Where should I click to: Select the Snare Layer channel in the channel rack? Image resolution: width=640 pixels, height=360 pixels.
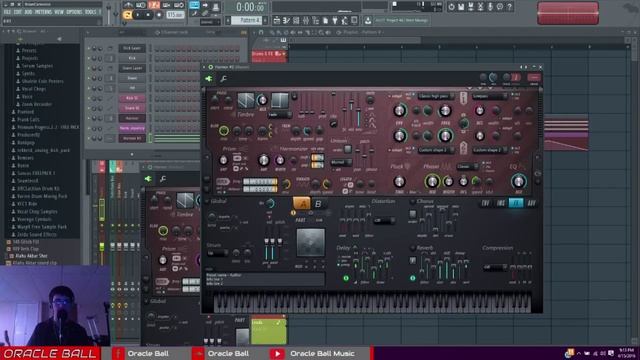(x=132, y=68)
